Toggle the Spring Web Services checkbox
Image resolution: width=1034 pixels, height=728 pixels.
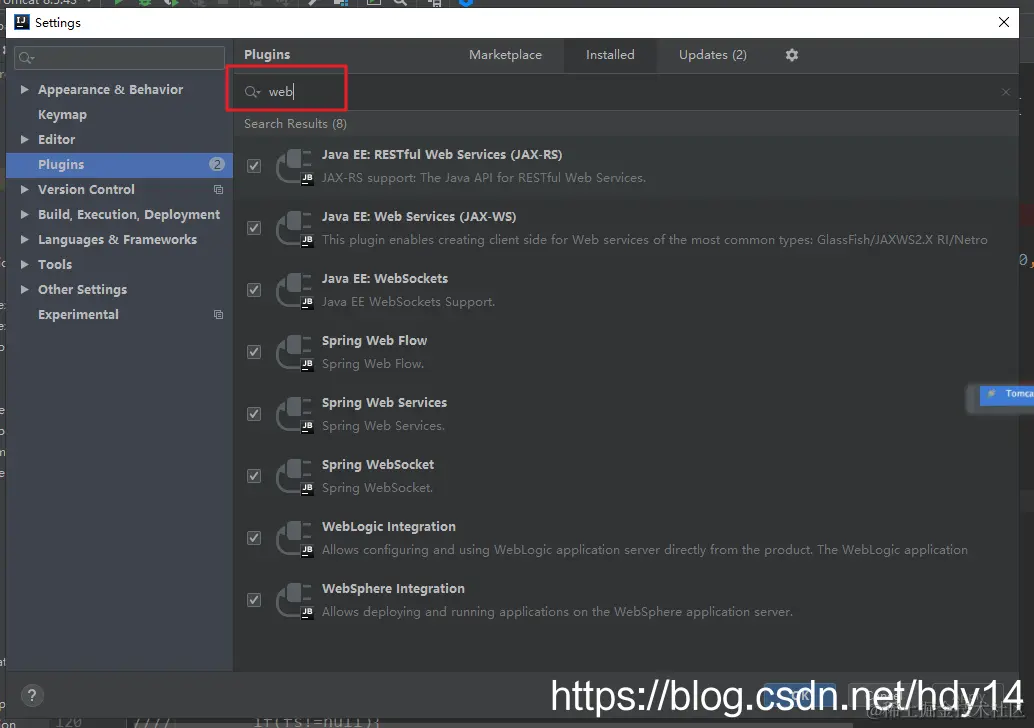pos(254,414)
